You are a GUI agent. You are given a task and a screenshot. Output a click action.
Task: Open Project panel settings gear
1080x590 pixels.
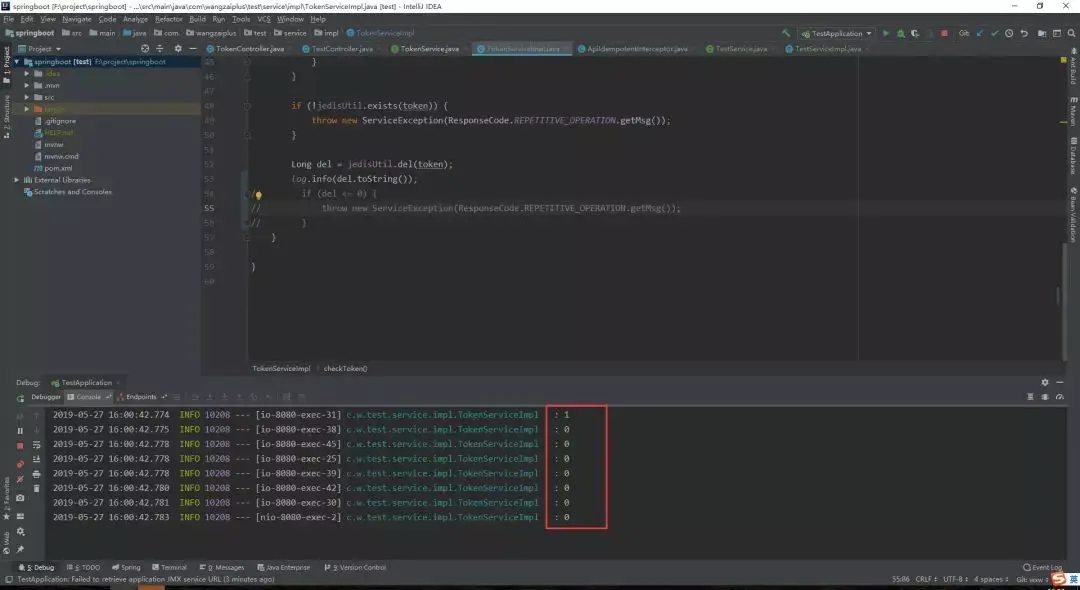[178, 49]
